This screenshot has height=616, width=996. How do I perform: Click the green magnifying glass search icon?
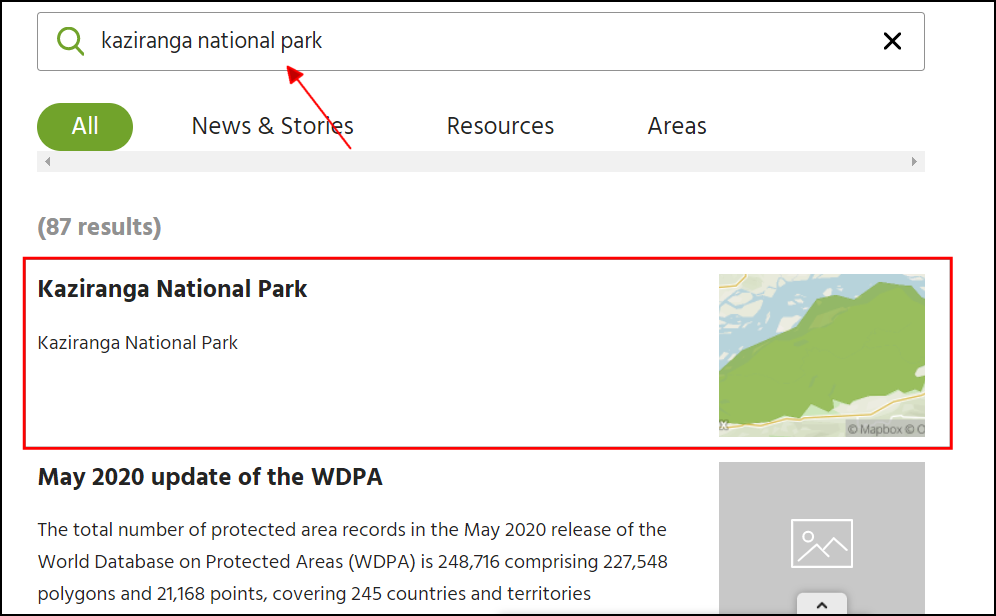(x=70, y=41)
